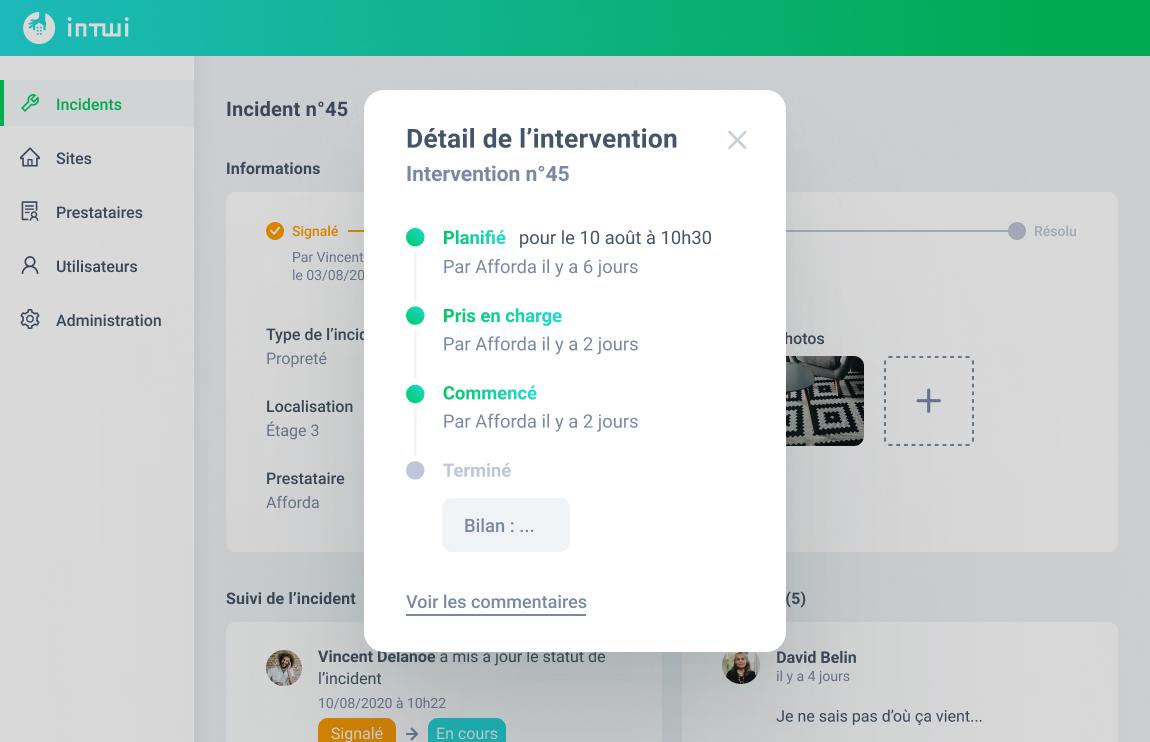Click the Sites house icon
Viewport: 1150px width, 742px height.
pos(30,158)
